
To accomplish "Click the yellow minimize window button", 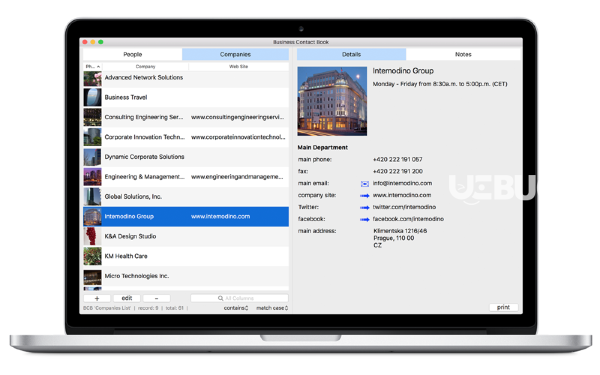I will pos(93,42).
